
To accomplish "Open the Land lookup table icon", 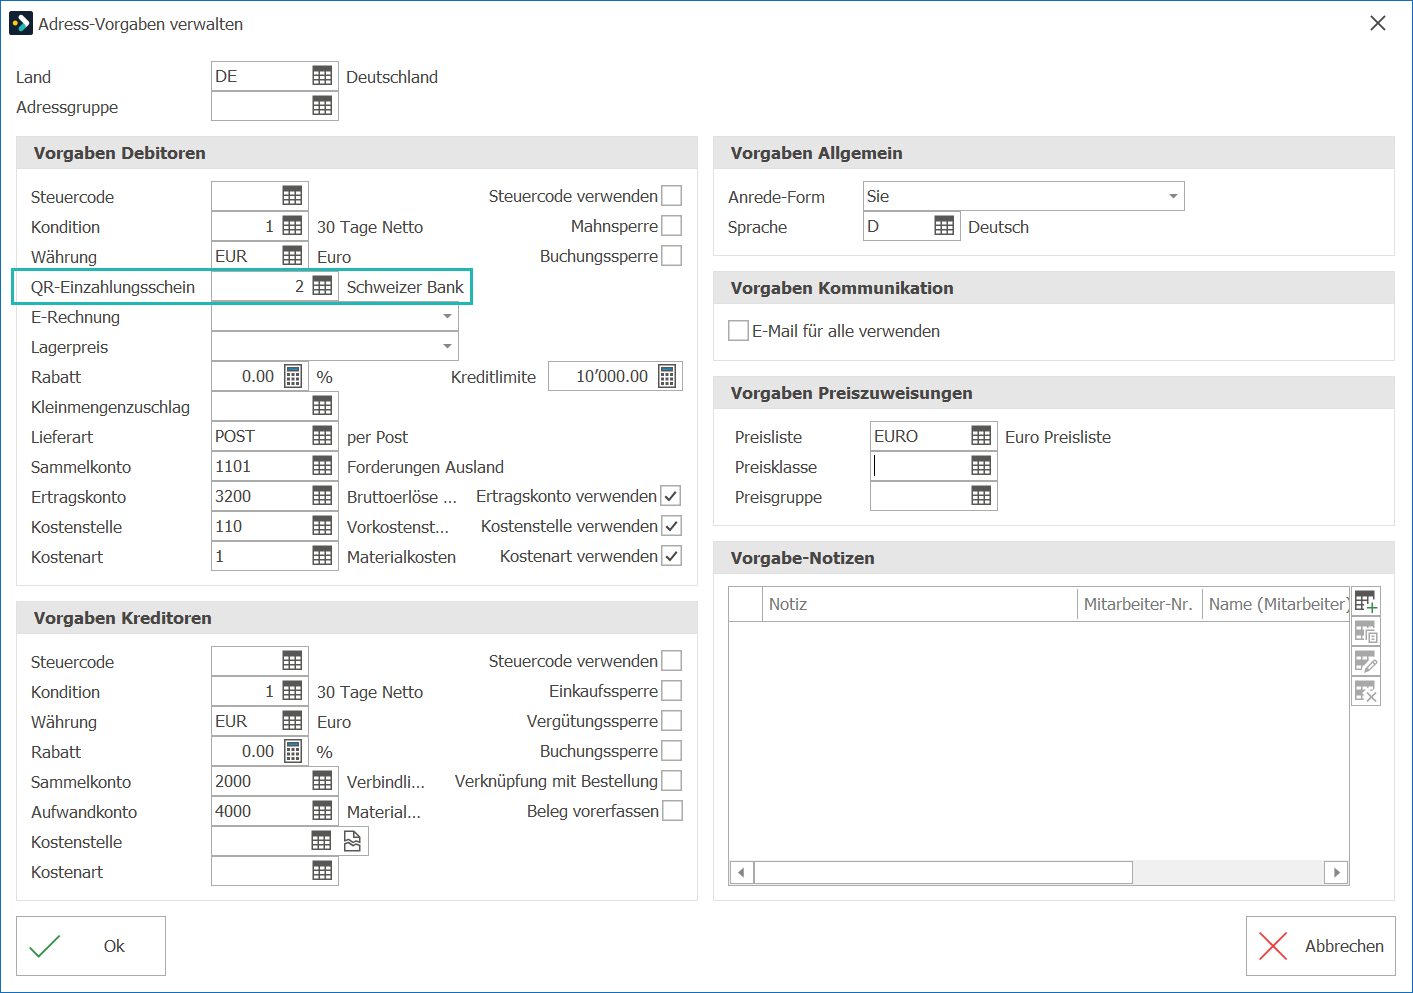I will [x=322, y=76].
